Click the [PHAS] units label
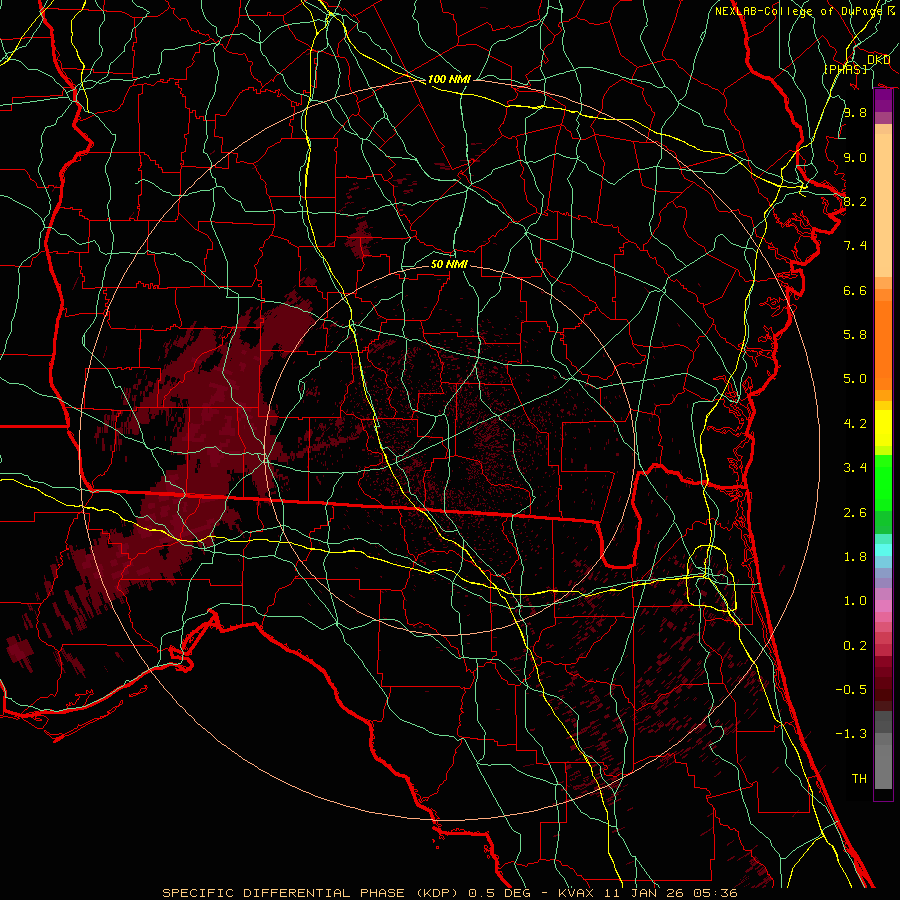900x900 pixels. [845, 69]
